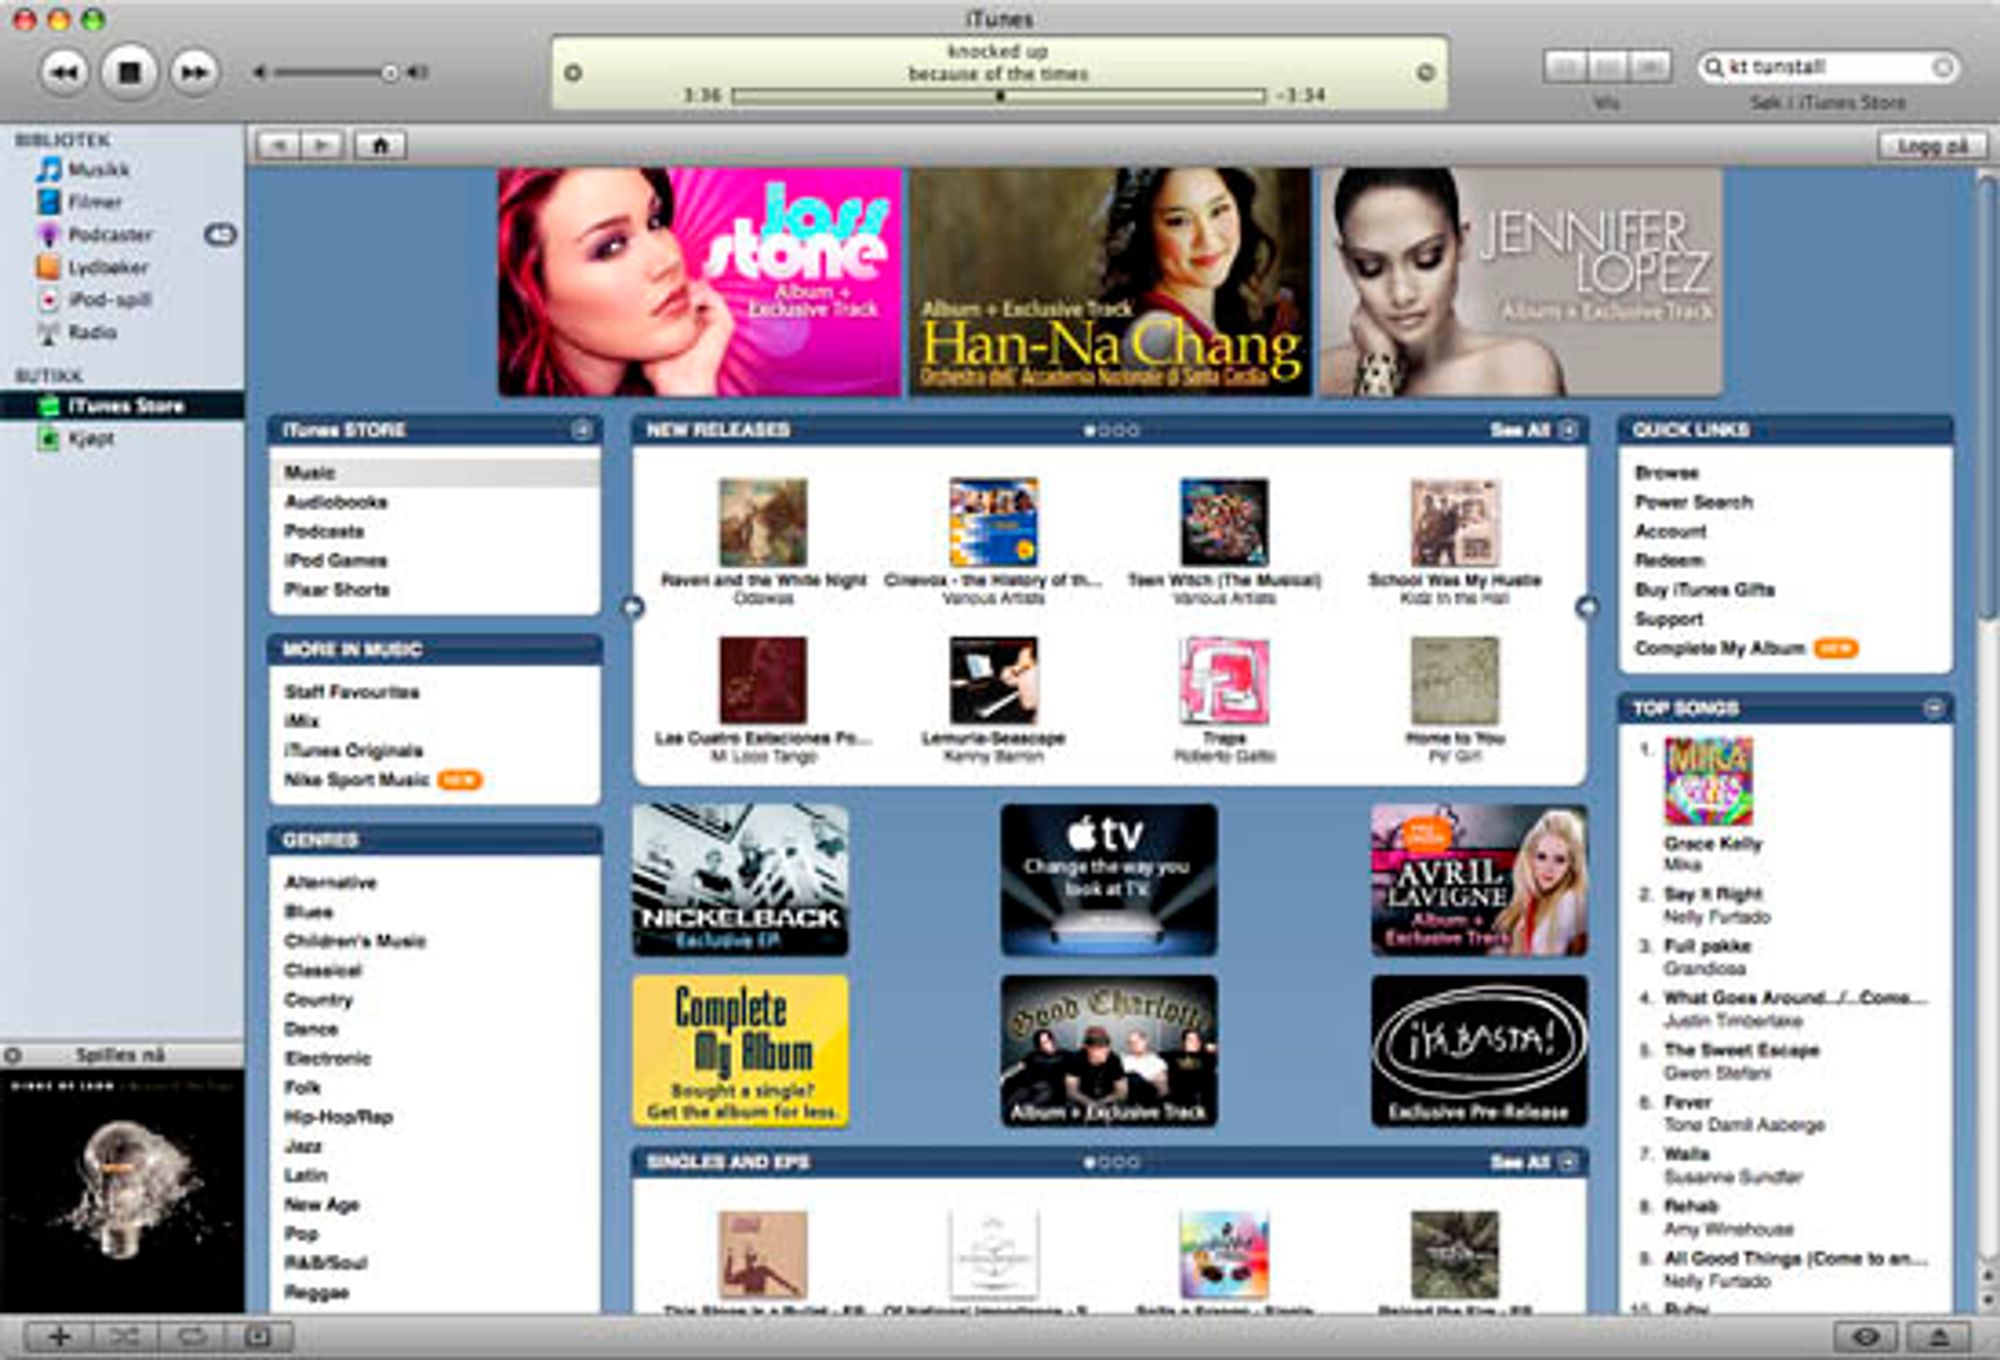Open iPod Games in the store list

(x=336, y=560)
